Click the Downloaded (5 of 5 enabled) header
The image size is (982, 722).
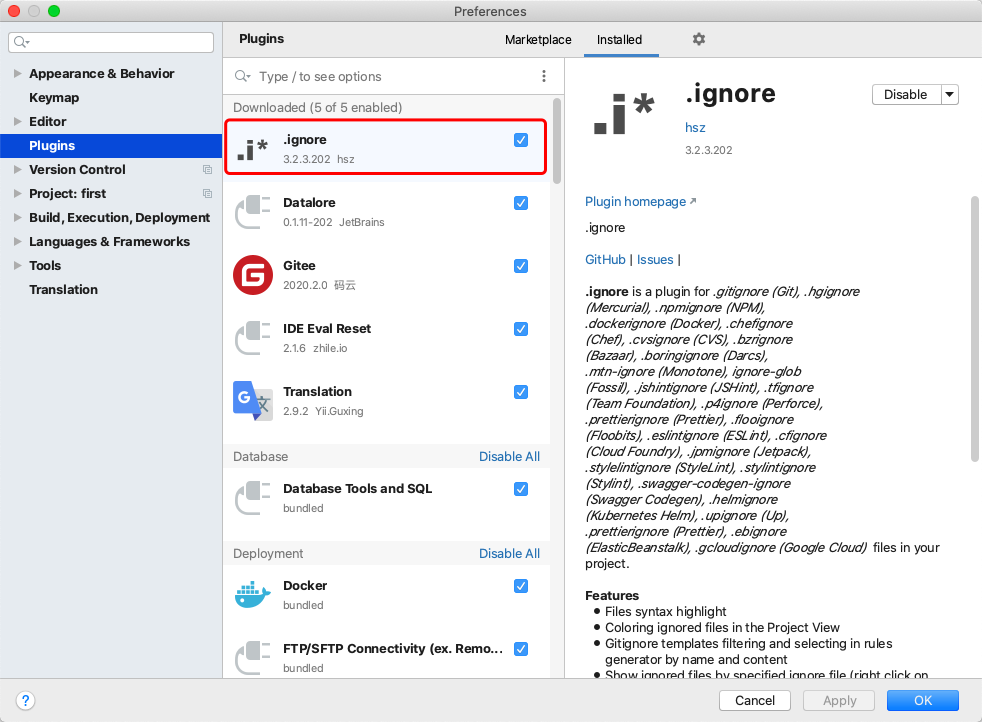point(318,107)
